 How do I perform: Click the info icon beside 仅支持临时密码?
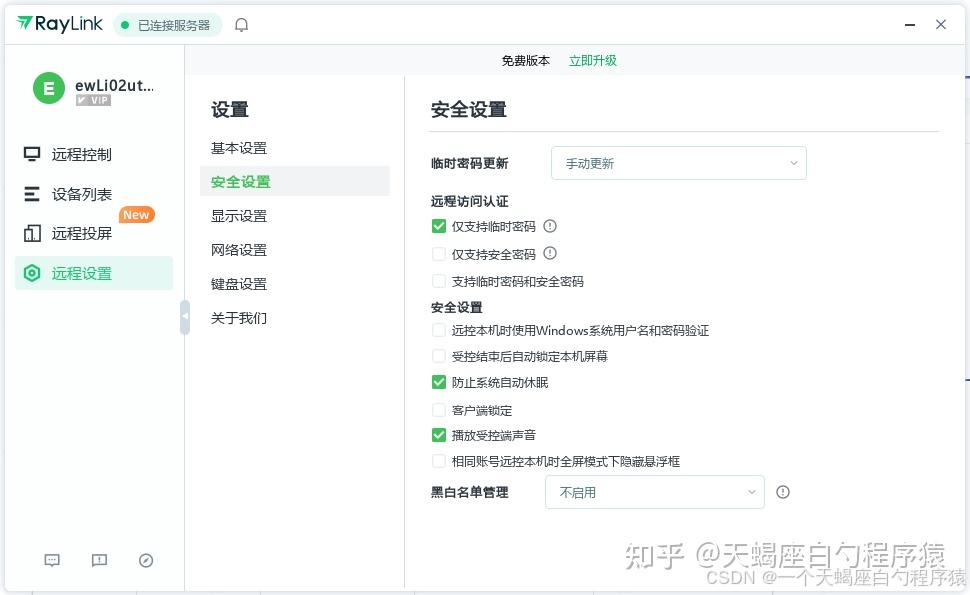(x=550, y=226)
